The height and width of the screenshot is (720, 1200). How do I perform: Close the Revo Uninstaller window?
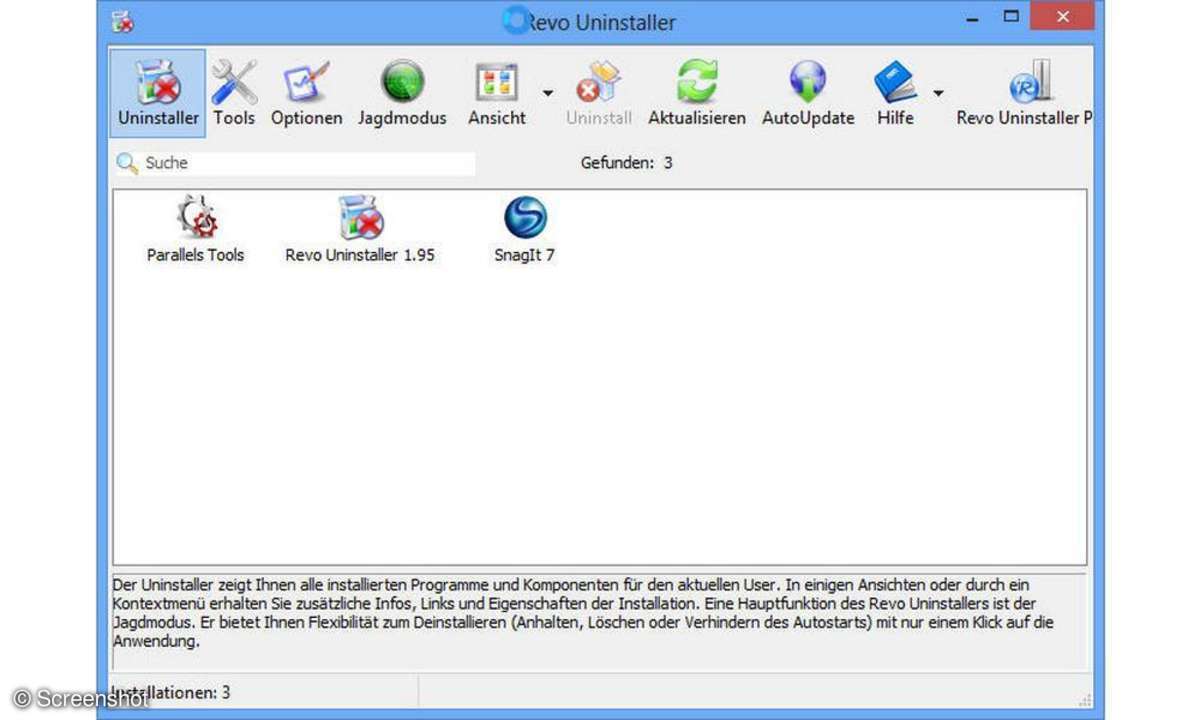pos(1061,18)
